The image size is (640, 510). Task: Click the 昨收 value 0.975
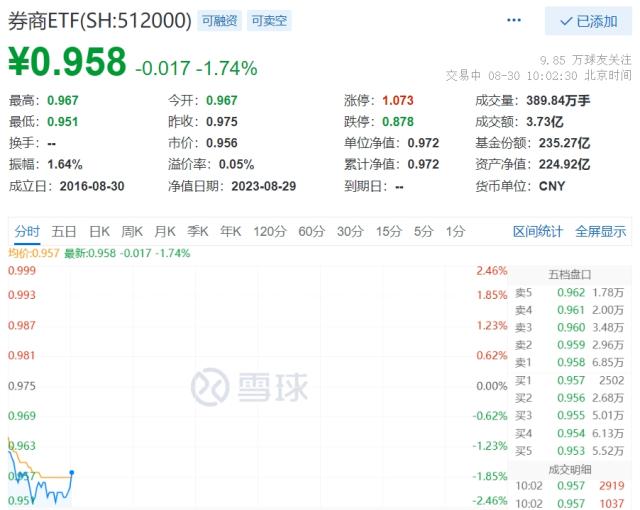(x=222, y=122)
